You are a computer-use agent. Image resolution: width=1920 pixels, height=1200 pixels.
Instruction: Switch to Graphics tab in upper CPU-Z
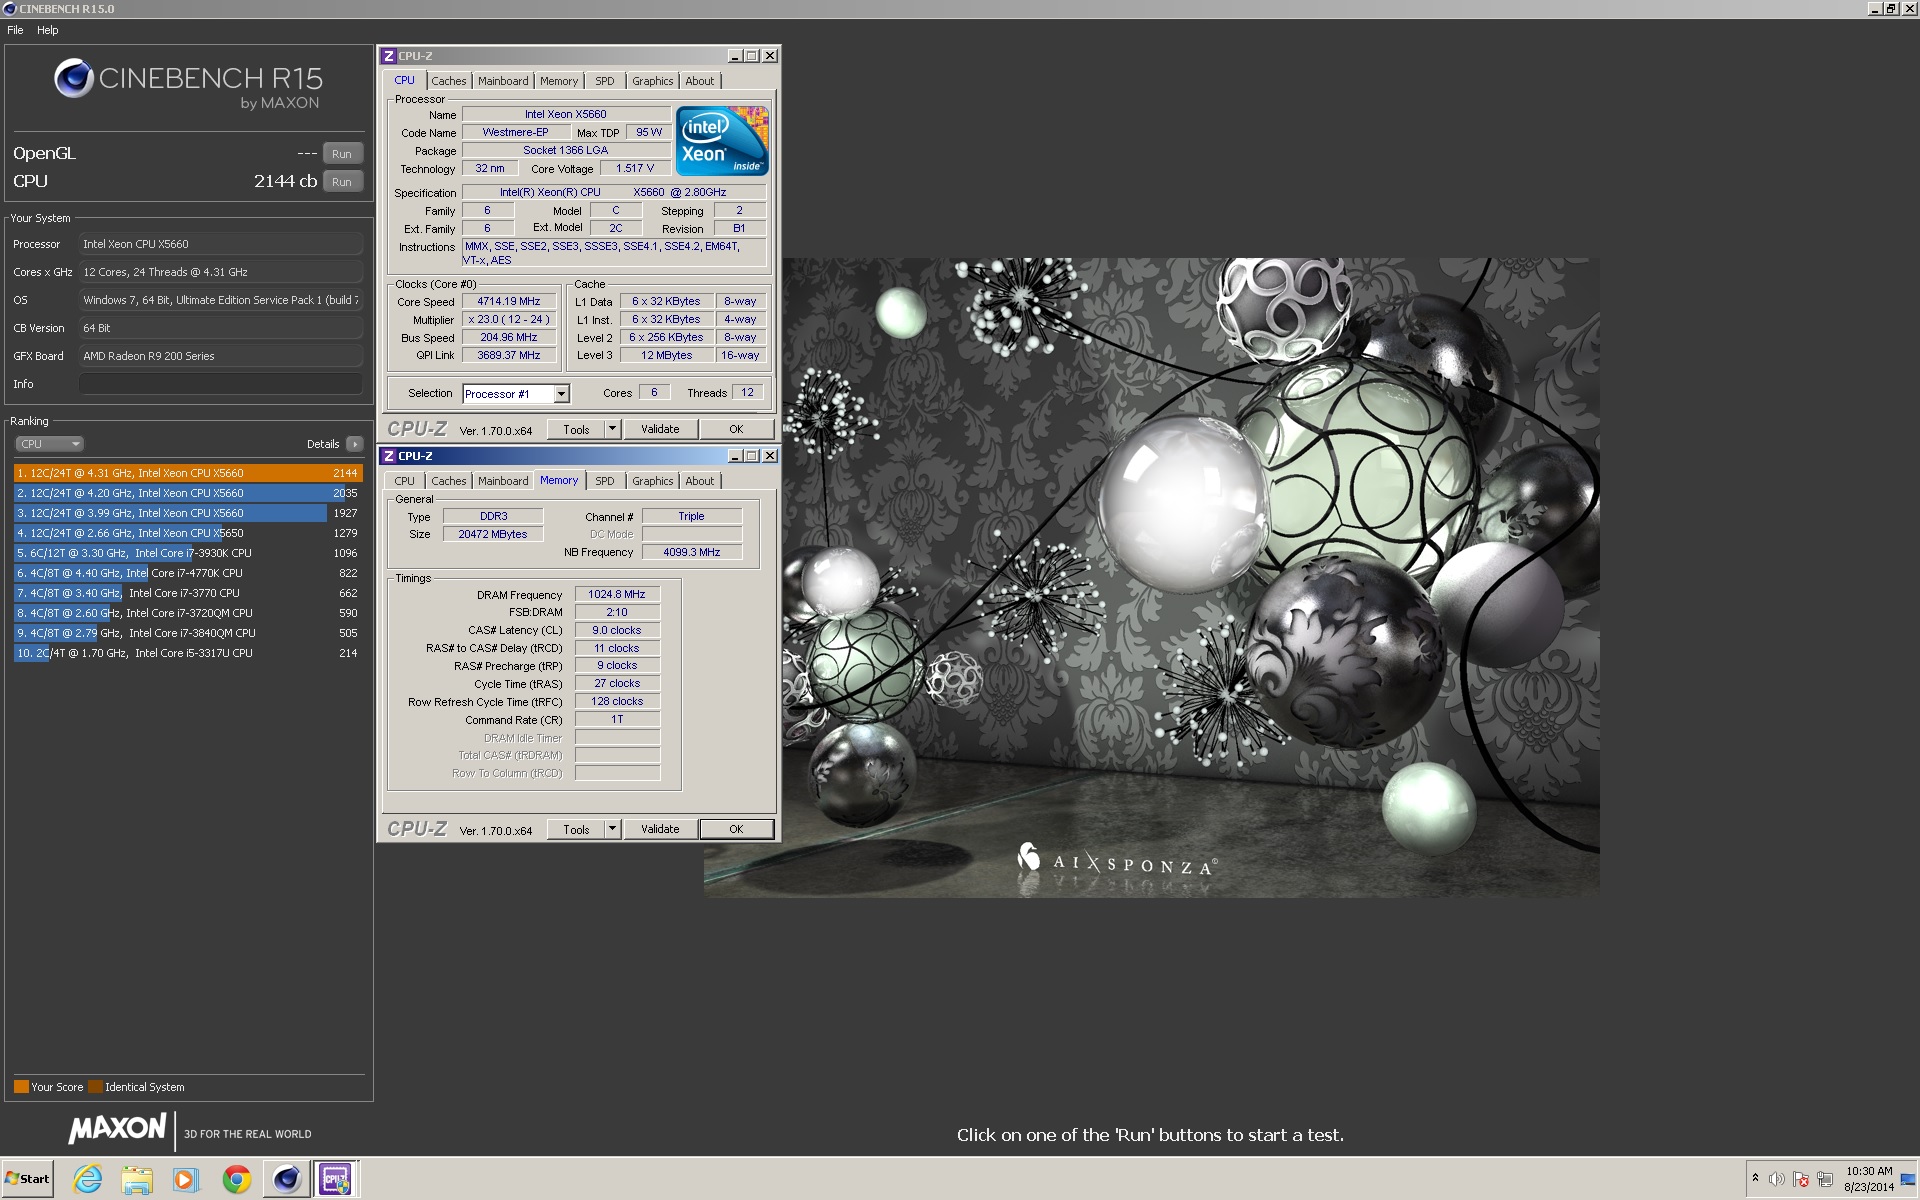pos(653,81)
